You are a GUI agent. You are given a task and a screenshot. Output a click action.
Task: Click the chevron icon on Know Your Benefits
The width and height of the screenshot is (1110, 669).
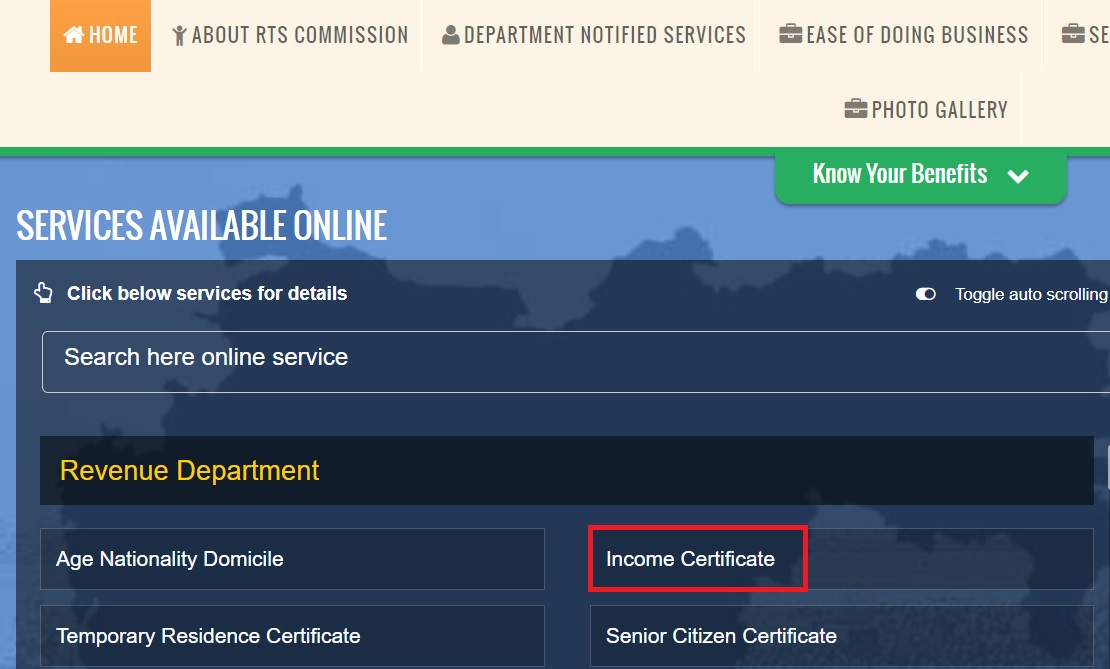click(x=1018, y=176)
